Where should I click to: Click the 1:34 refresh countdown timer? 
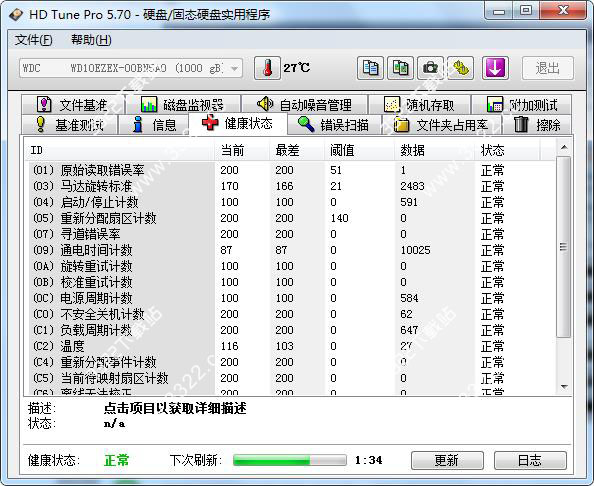point(369,460)
